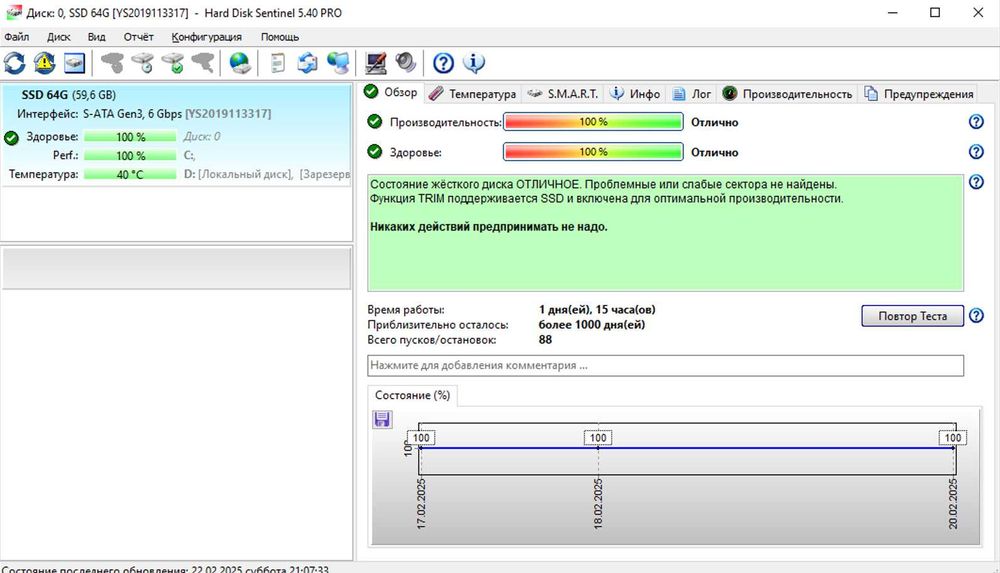Click the blue question mark toolbar icon
Image resolution: width=1000 pixels, height=573 pixels.
443,63
